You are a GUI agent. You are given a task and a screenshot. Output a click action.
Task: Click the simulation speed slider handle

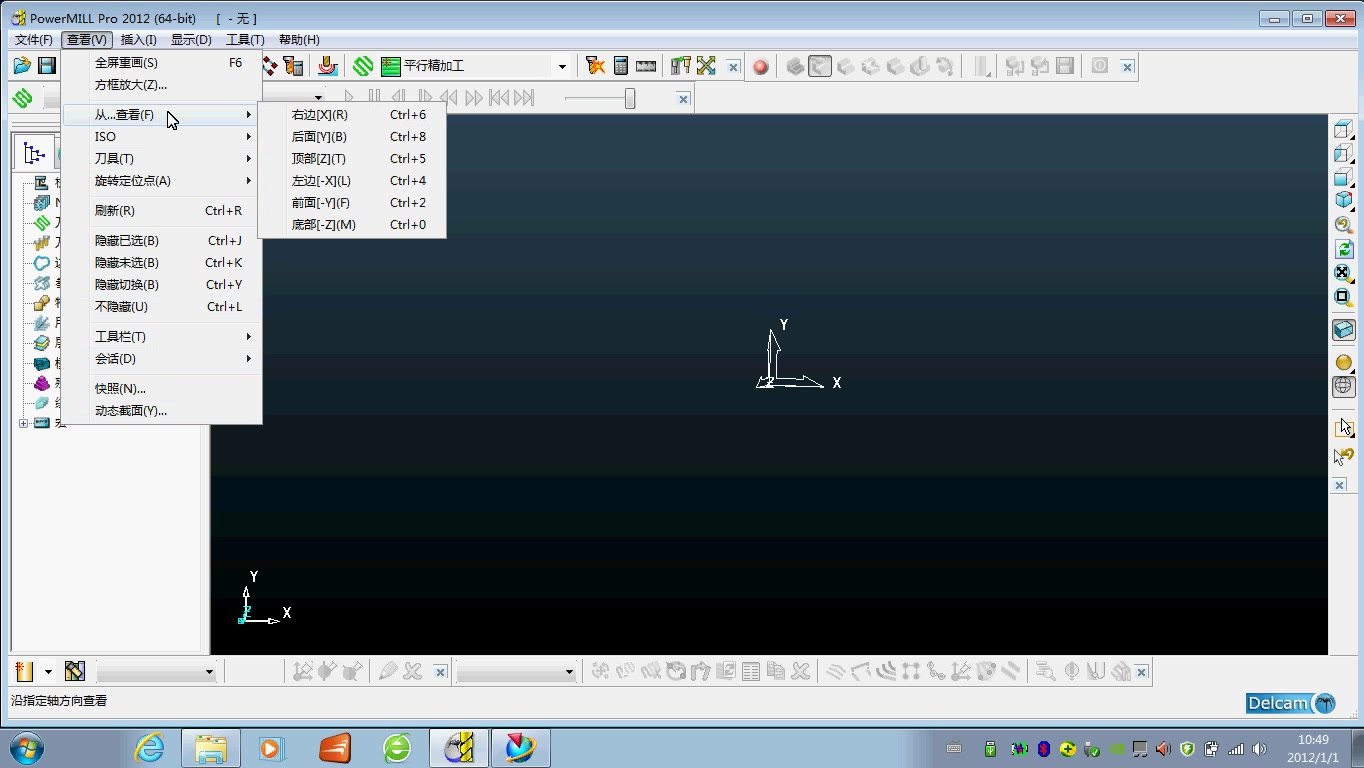pos(630,98)
